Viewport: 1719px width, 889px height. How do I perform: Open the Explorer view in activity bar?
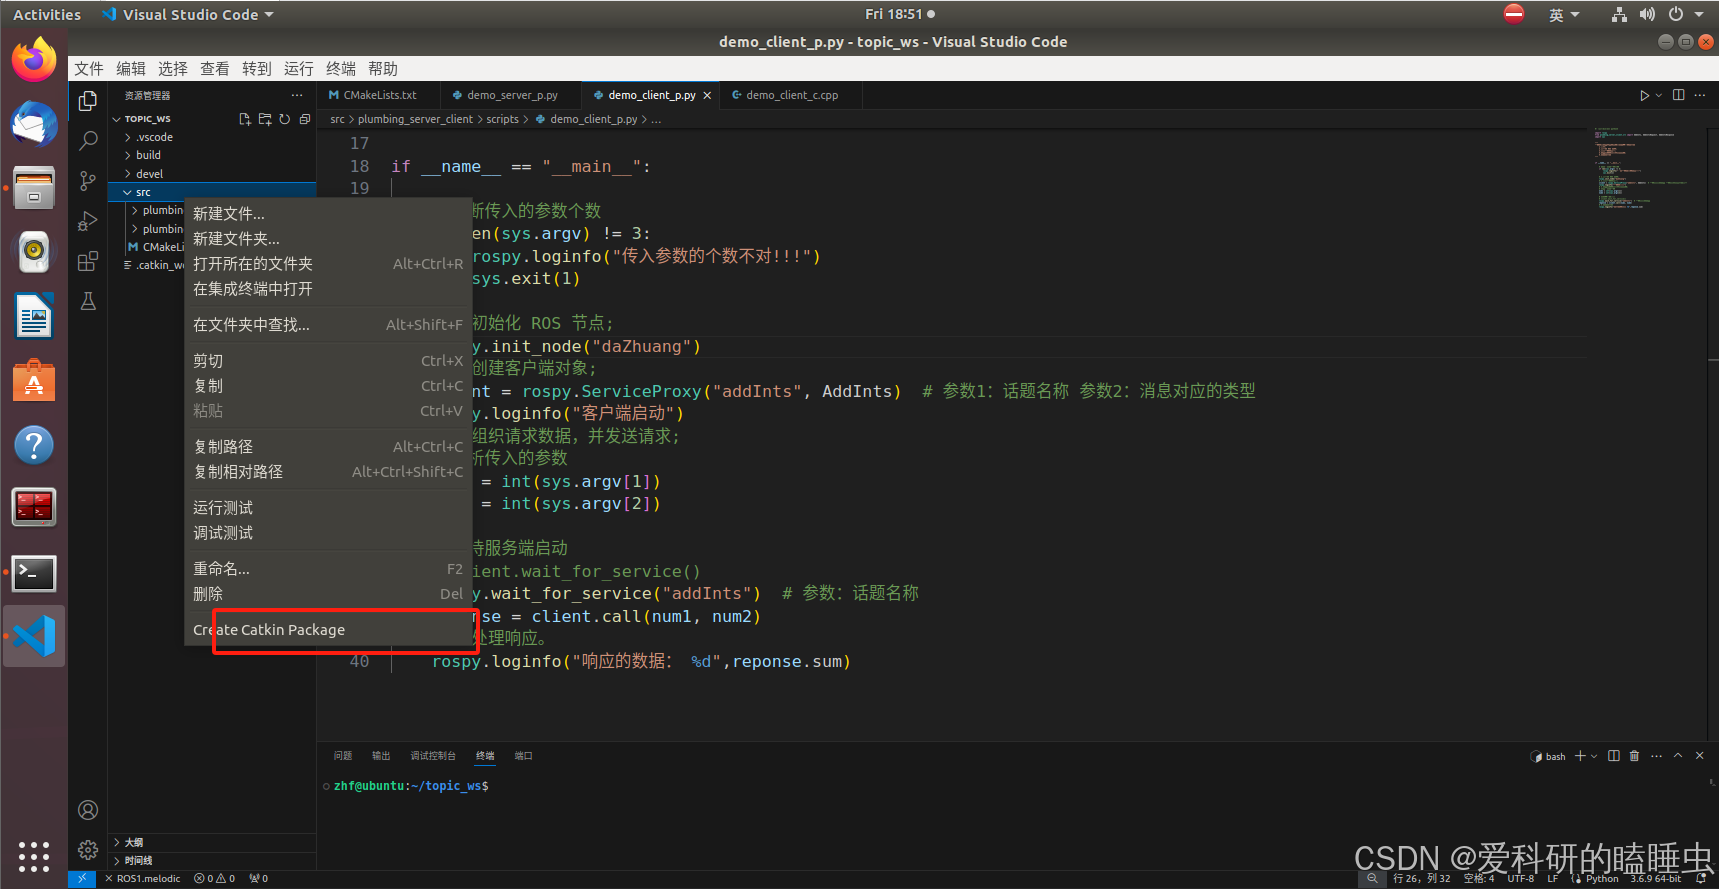click(x=88, y=101)
